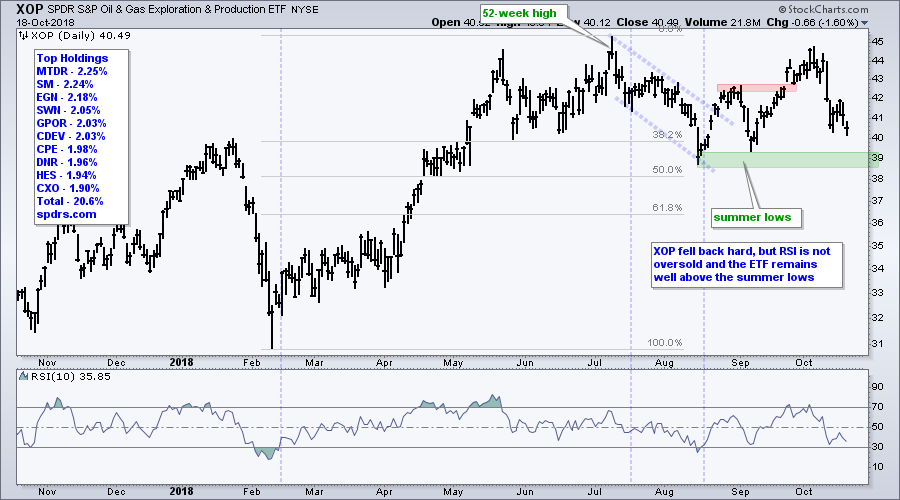The height and width of the screenshot is (500, 900).
Task: Click the 'spdrs.com' source text
Action: click(x=67, y=214)
